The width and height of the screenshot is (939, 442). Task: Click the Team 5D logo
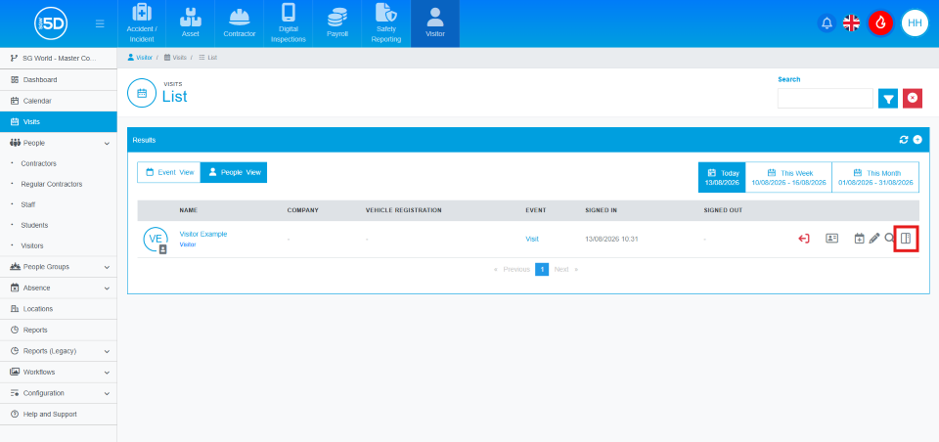coord(51,23)
